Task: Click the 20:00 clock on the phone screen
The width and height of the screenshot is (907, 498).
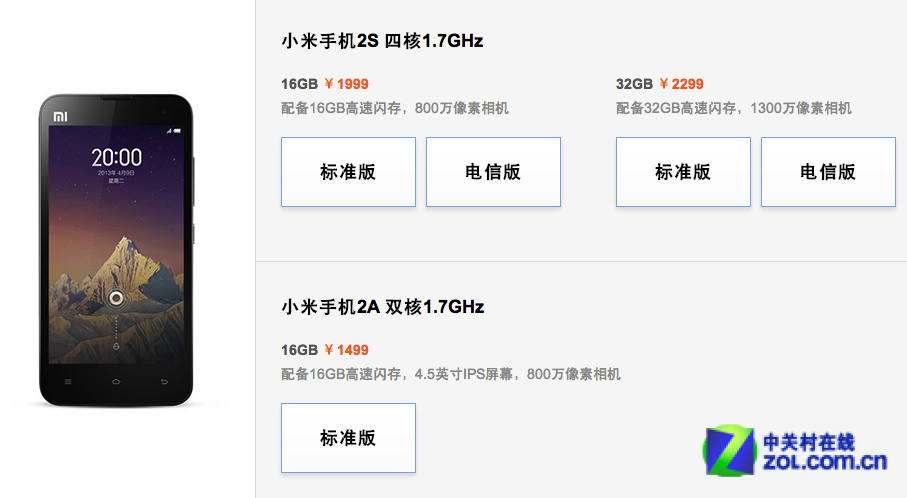Action: (116, 157)
